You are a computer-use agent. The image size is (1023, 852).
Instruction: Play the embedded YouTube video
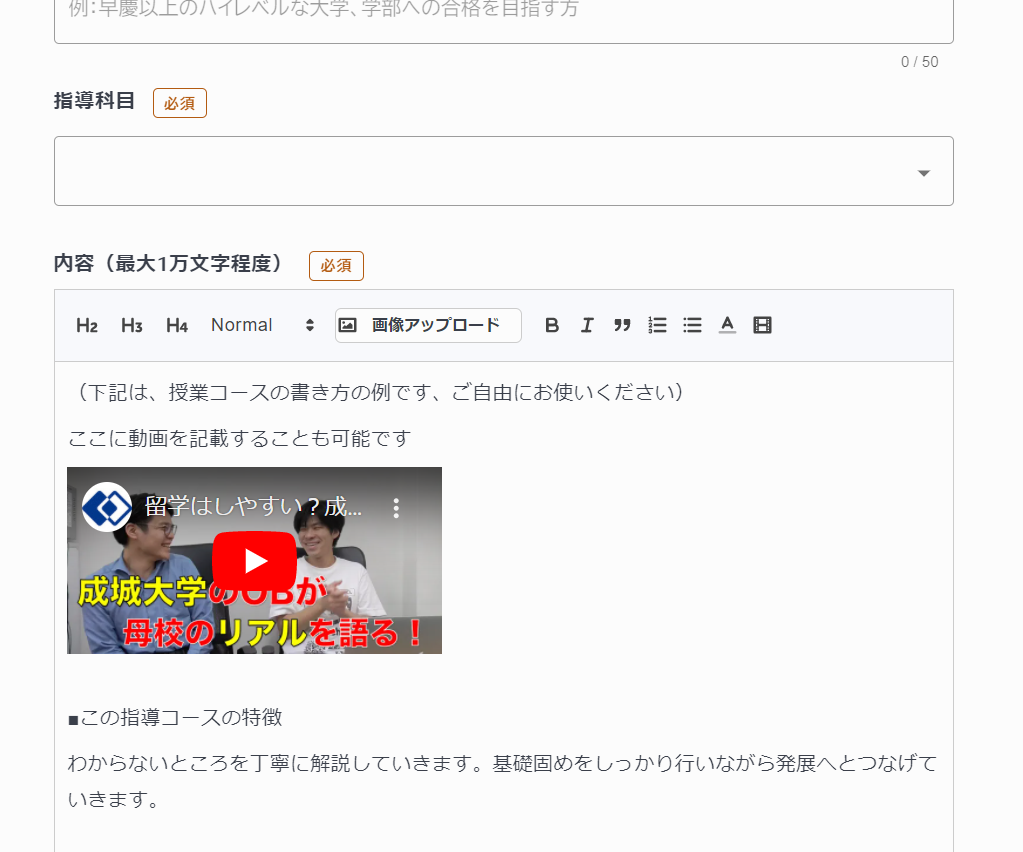pyautogui.click(x=254, y=561)
